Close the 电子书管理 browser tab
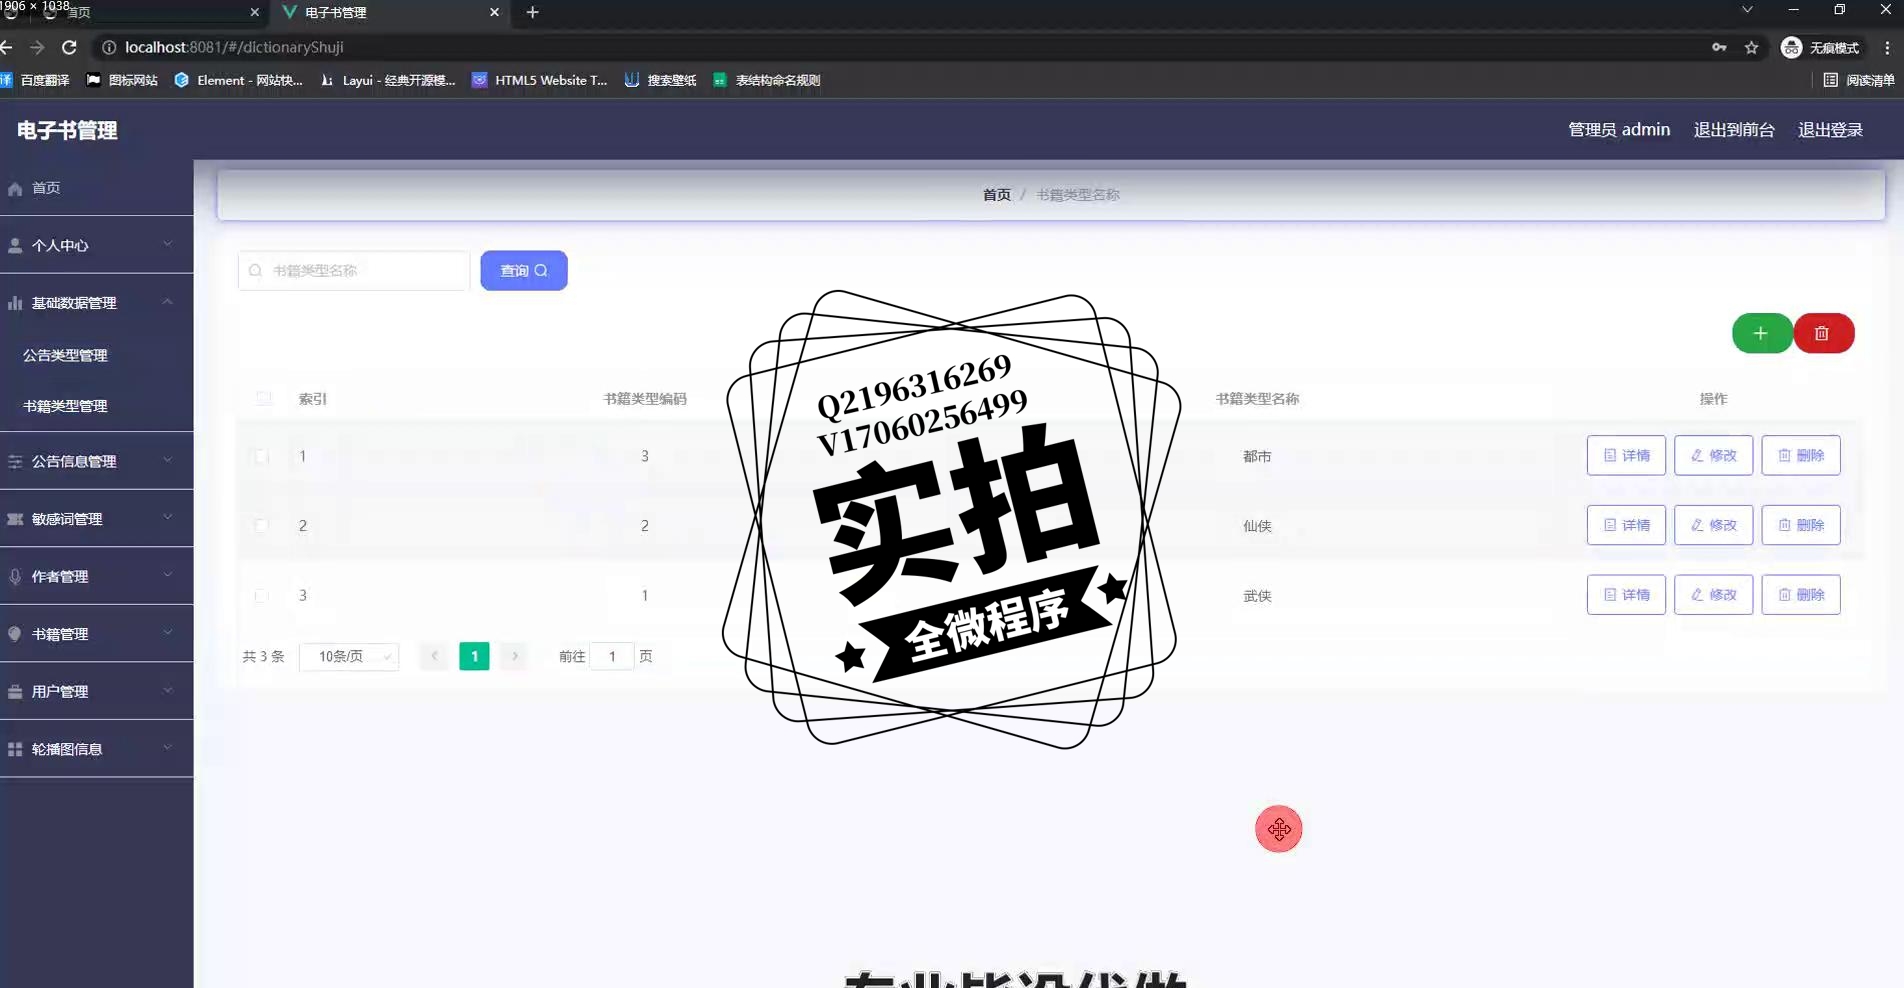The image size is (1904, 988). (x=494, y=12)
